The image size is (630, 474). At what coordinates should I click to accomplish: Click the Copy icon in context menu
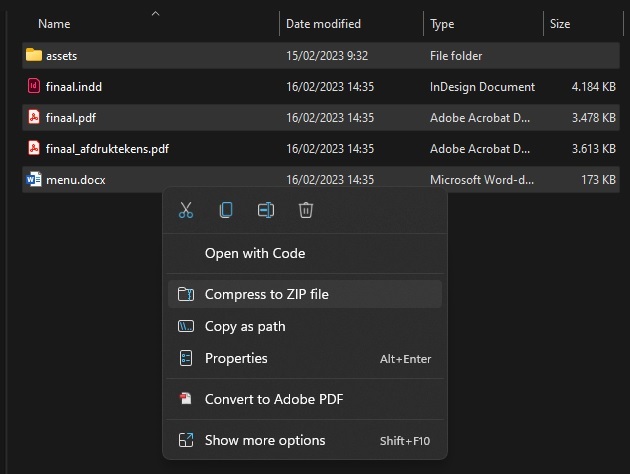(226, 210)
